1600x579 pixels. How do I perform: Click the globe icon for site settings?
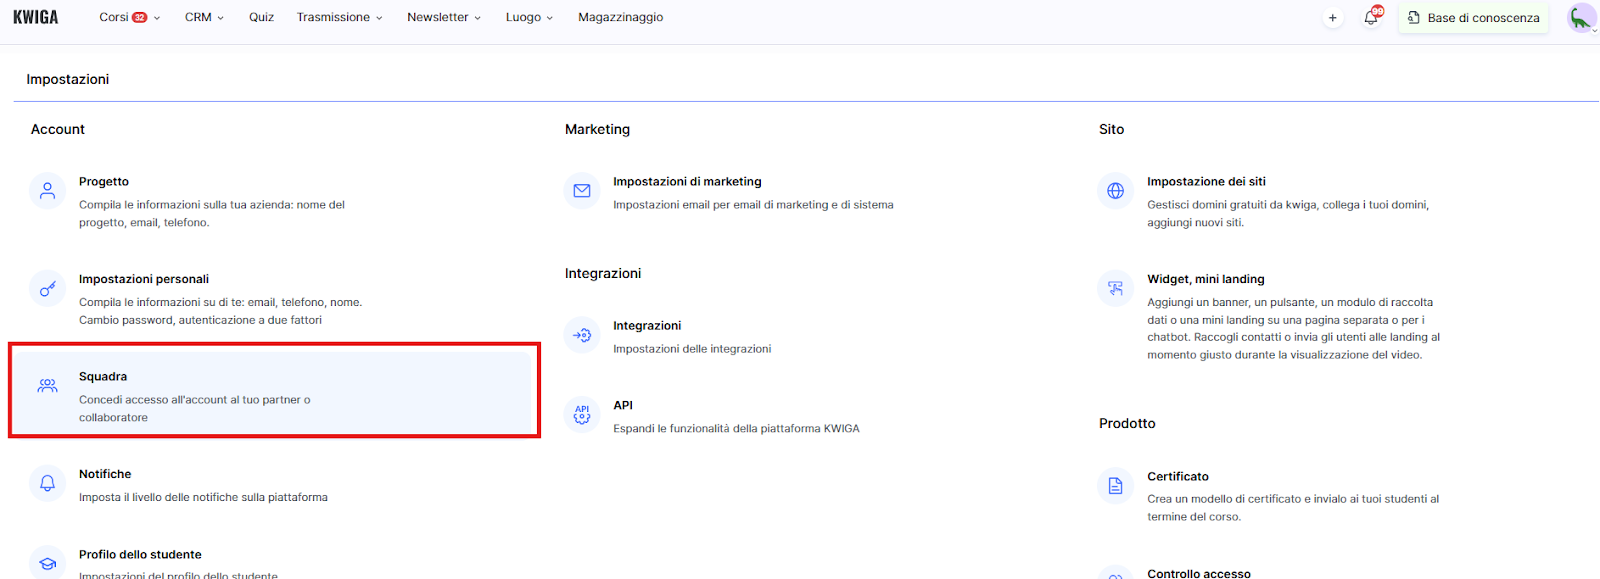(x=1116, y=191)
